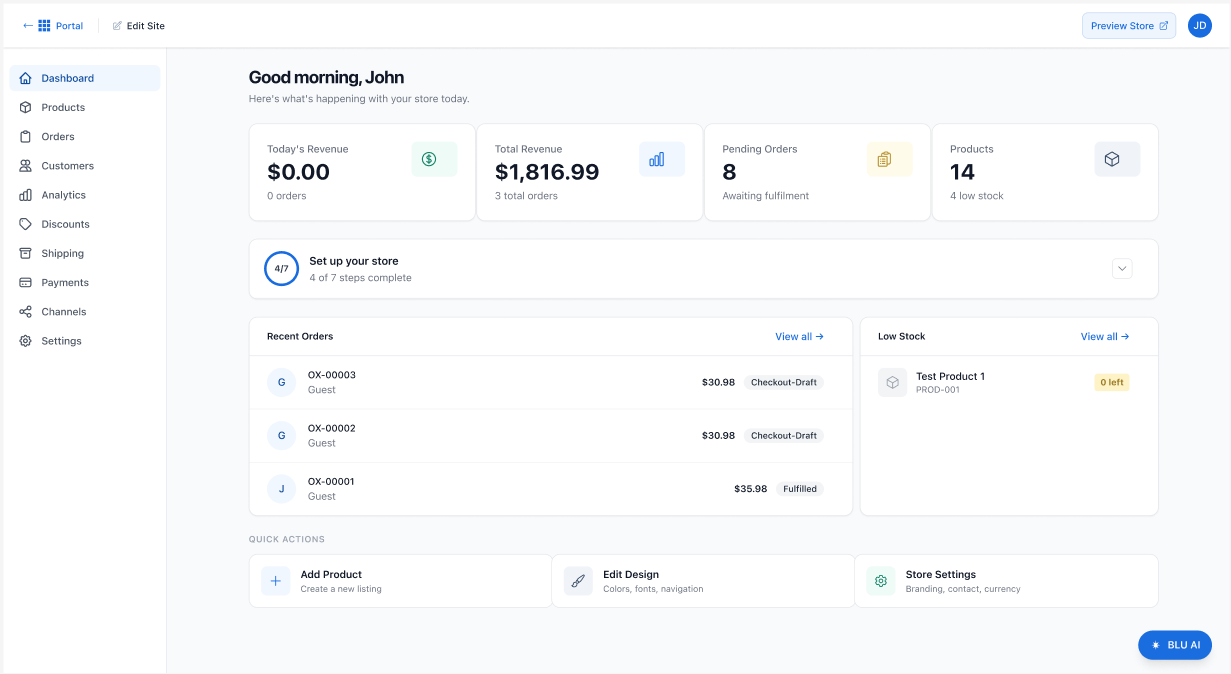Click the gear icon on Store Settings action
Screen dimensions: 1231x674
click(x=881, y=581)
